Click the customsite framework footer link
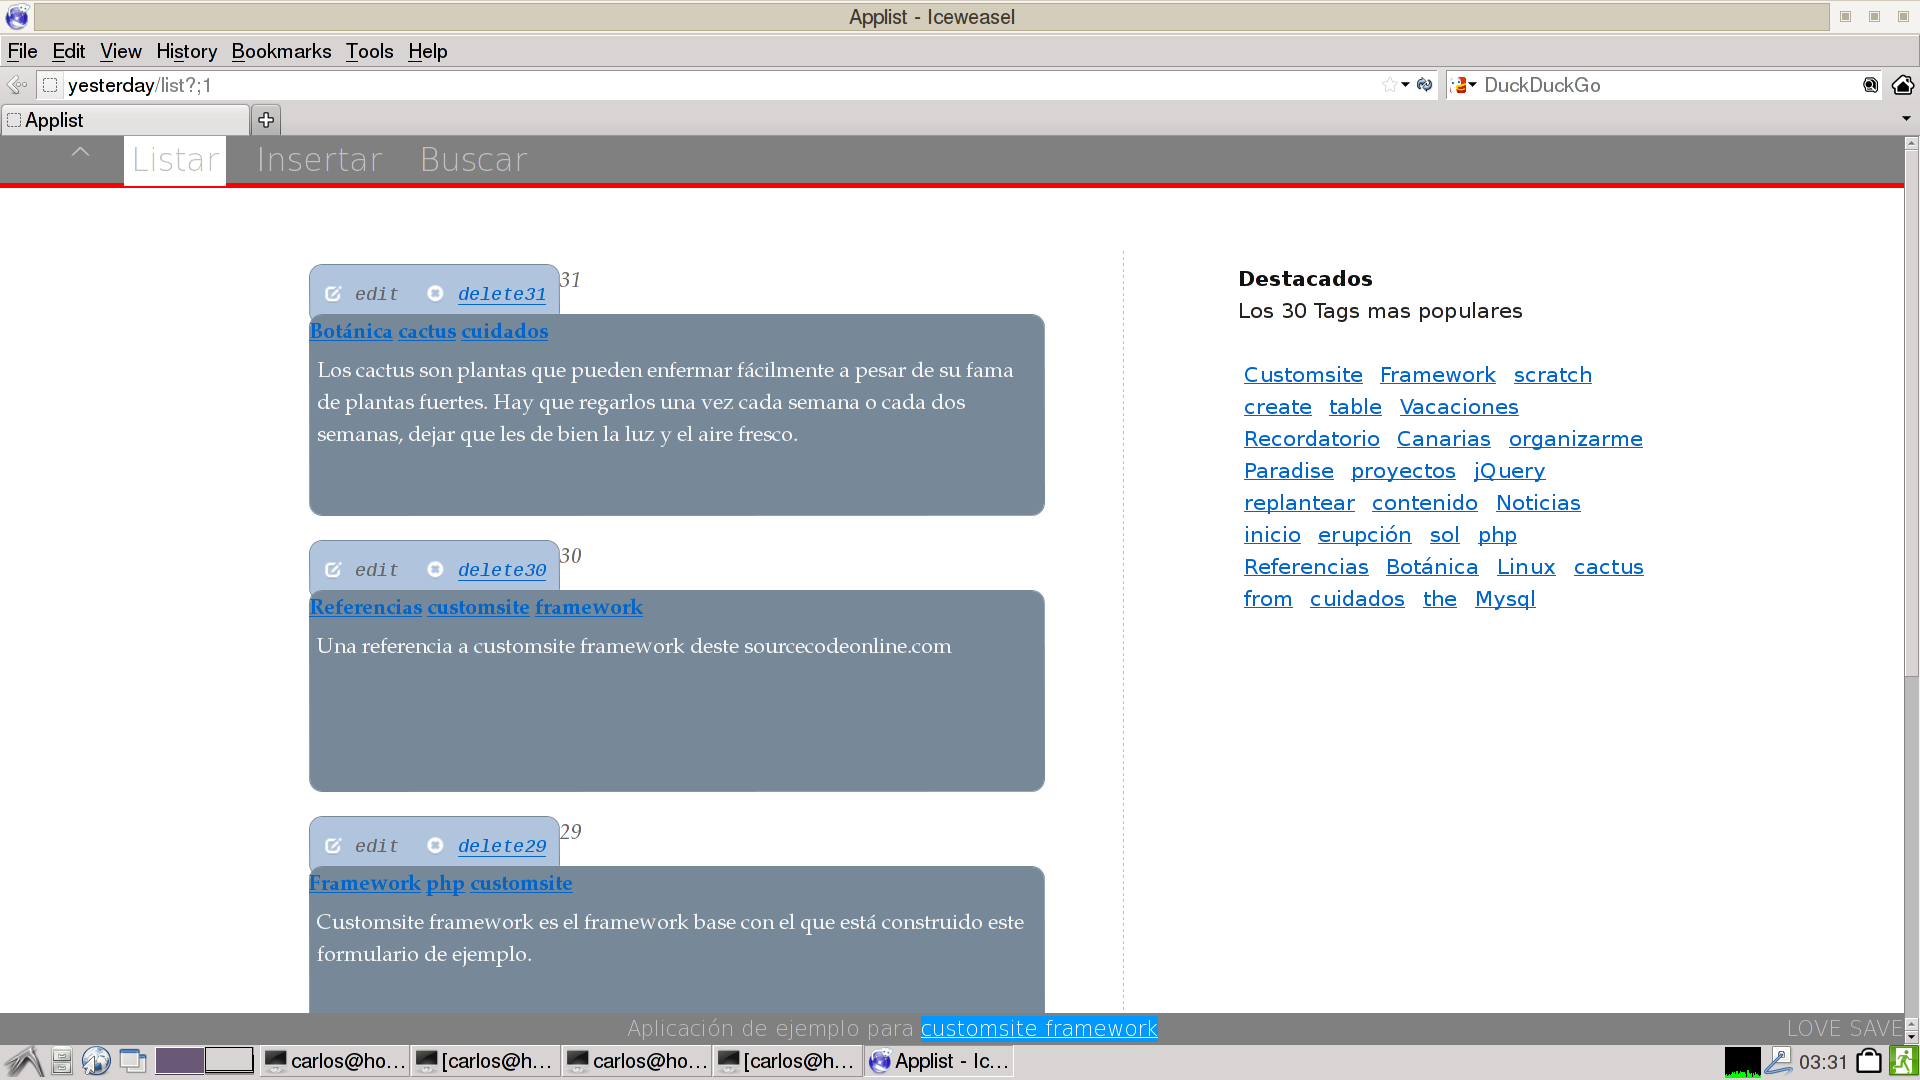The width and height of the screenshot is (1920, 1080). pyautogui.click(x=1039, y=1028)
